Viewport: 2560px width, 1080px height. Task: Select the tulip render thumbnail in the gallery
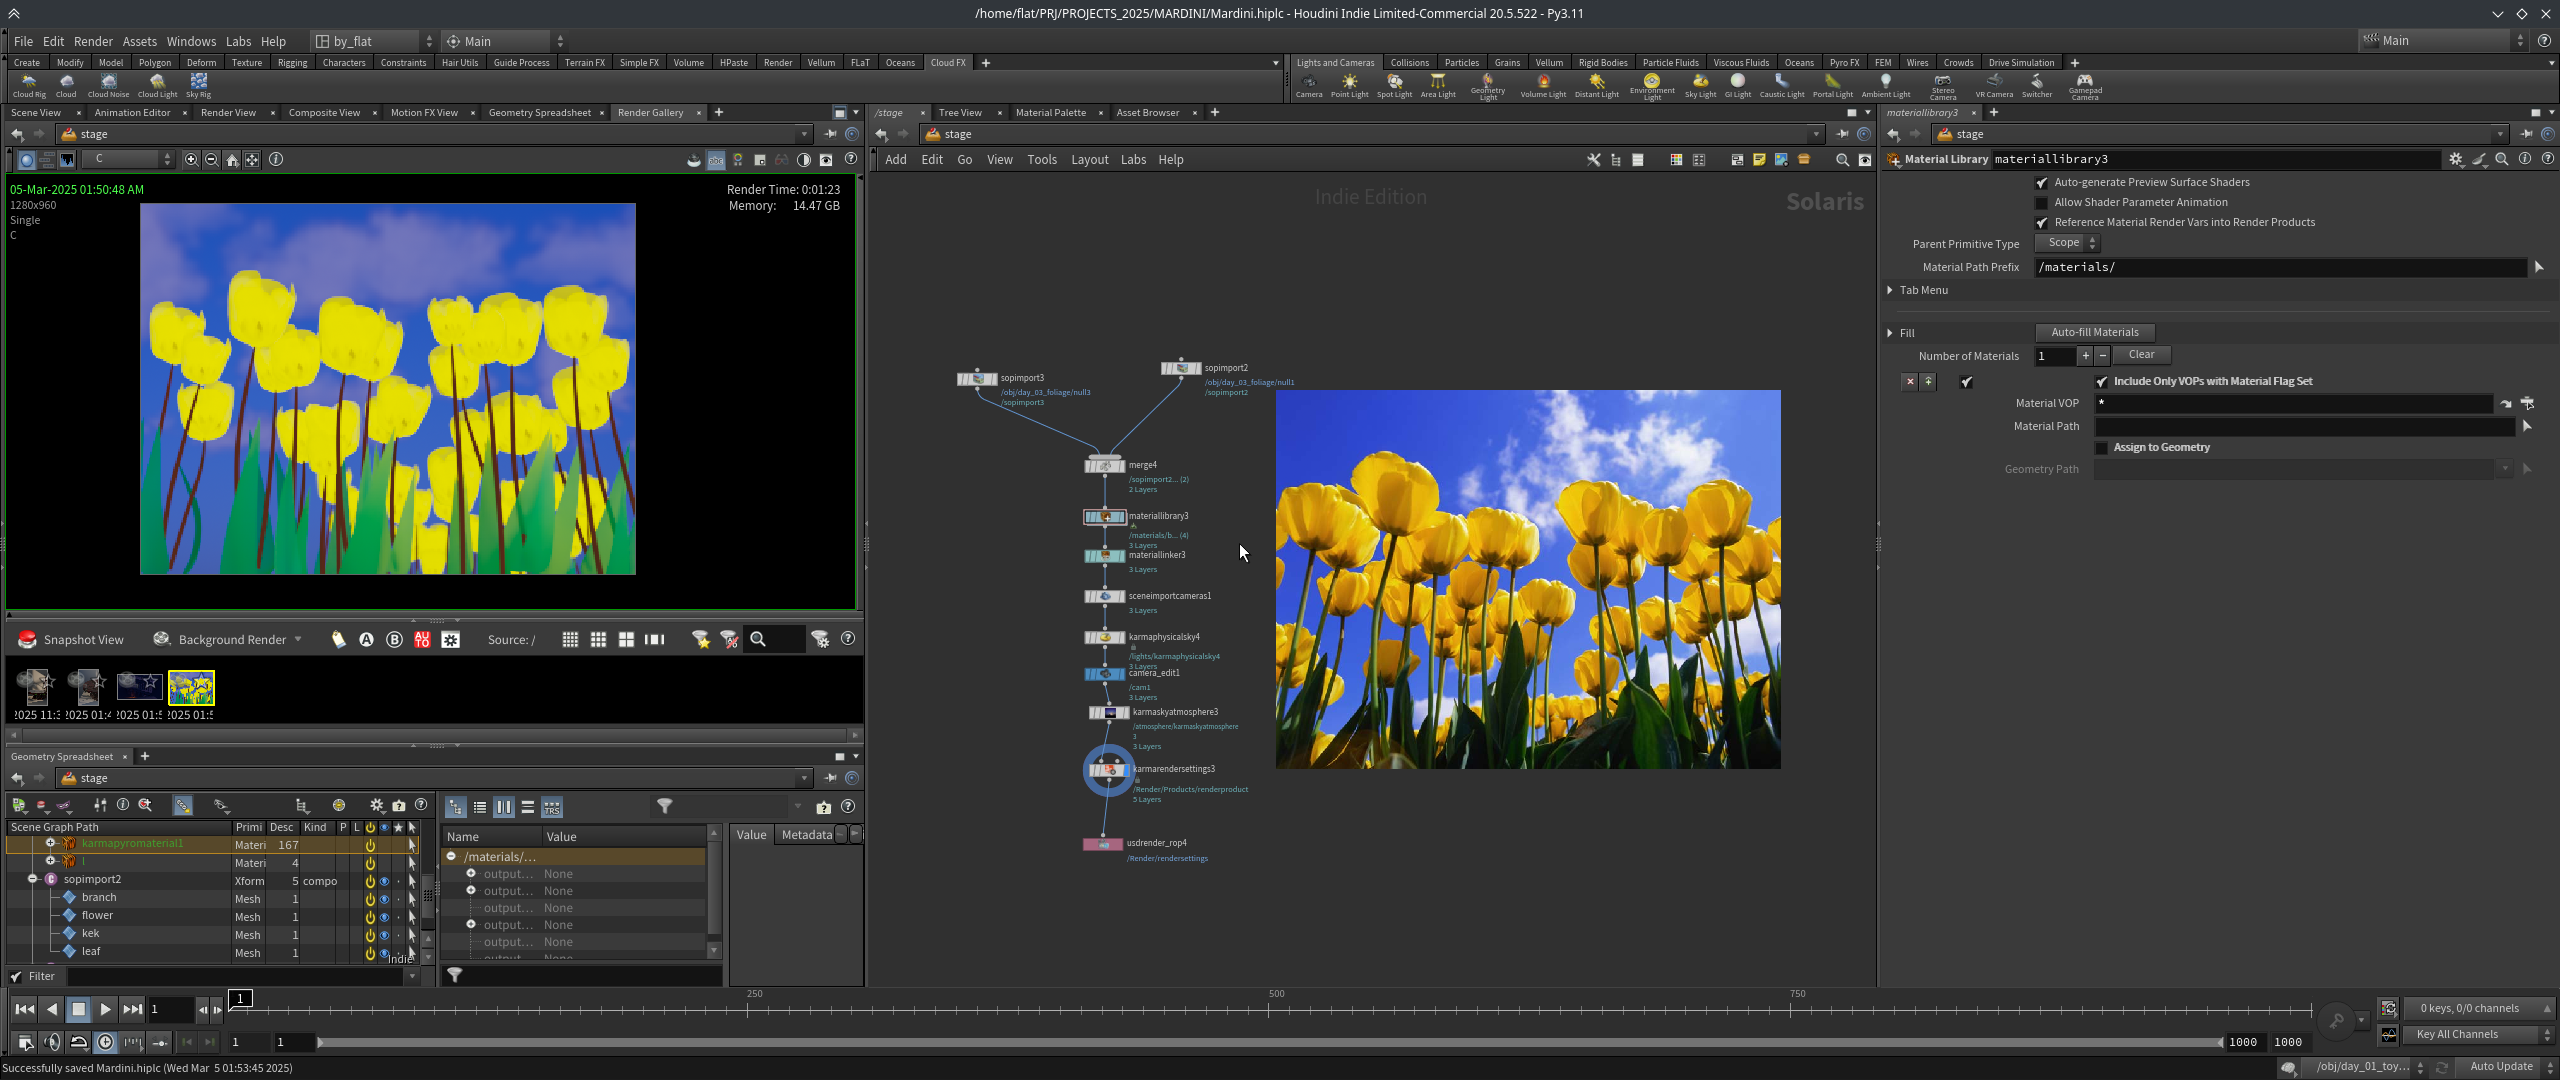191,687
